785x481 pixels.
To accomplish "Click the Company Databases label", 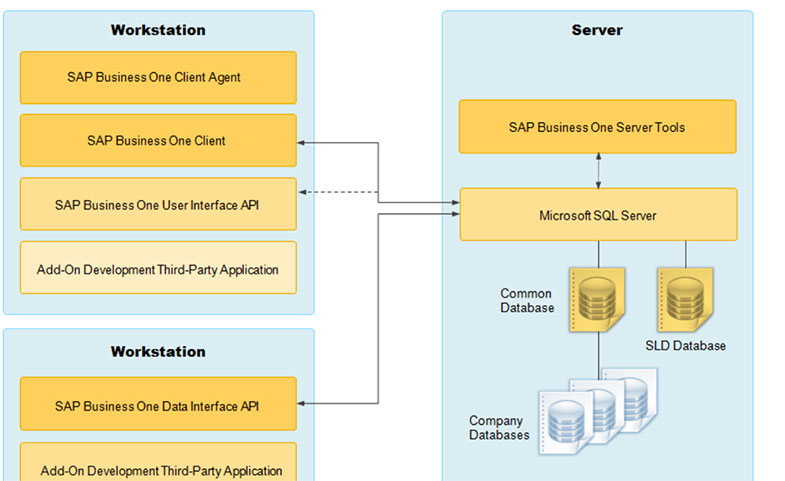I will [x=499, y=428].
